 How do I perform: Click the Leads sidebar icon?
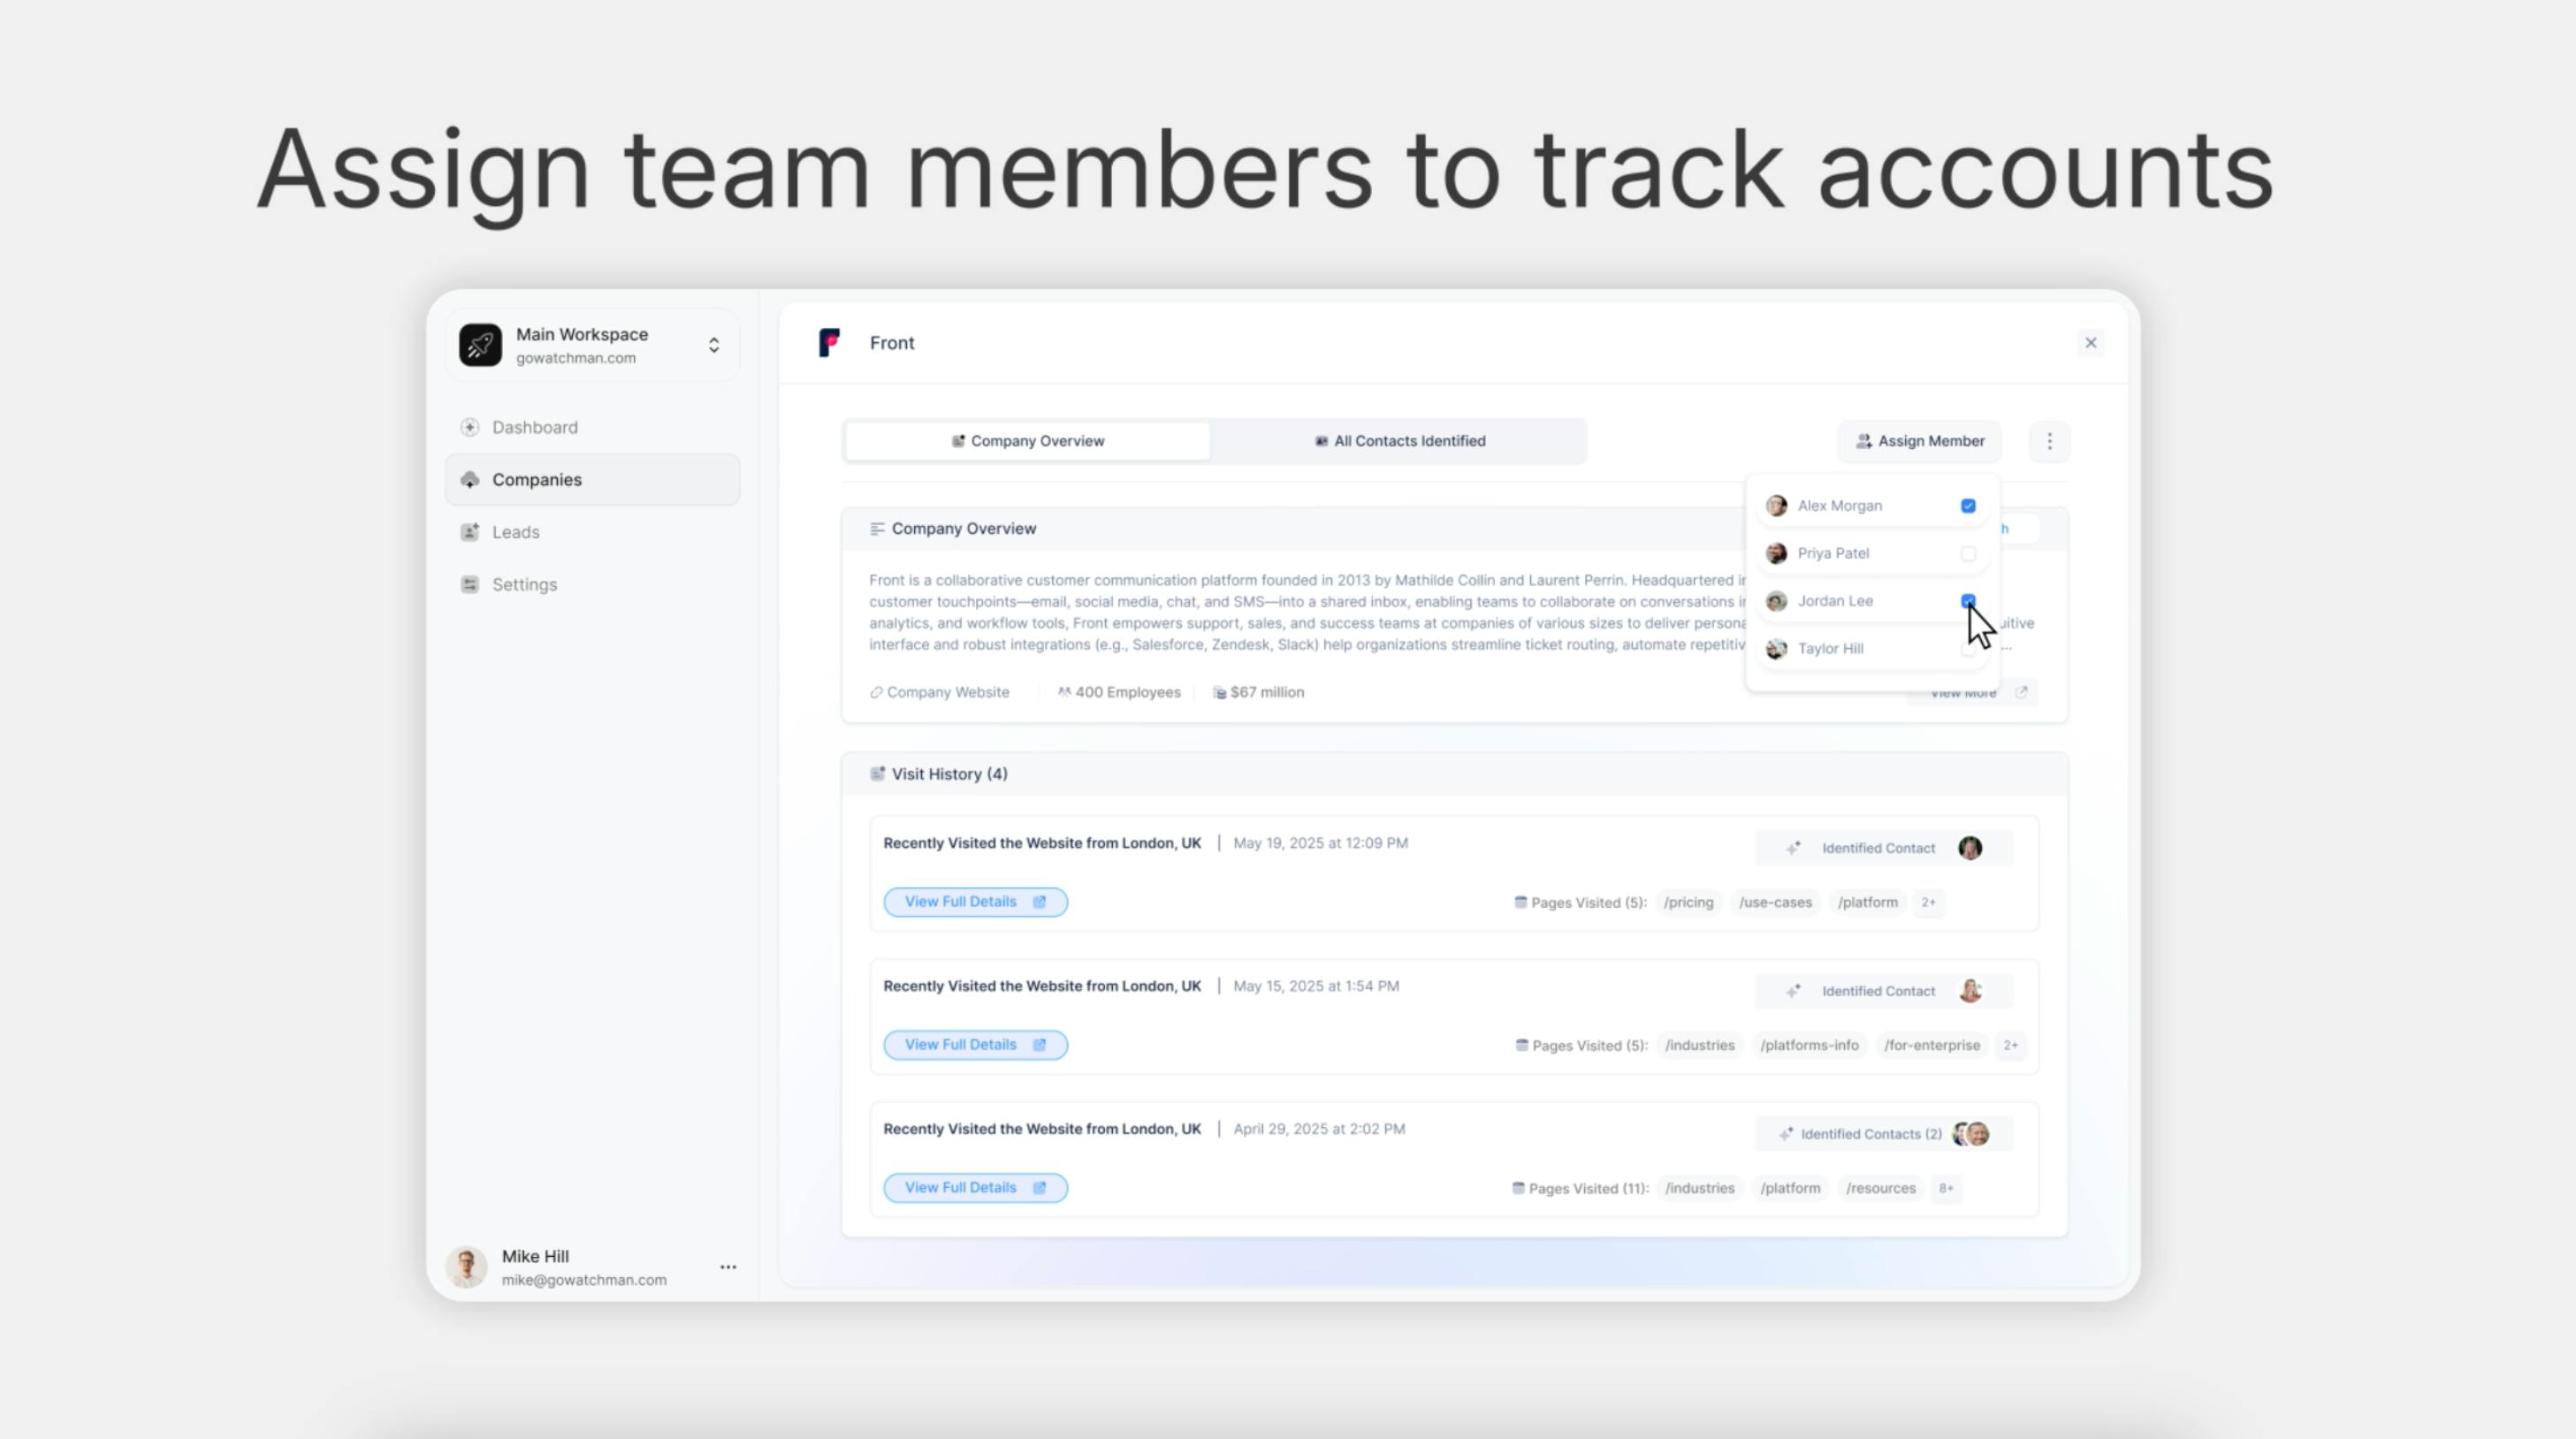pos(469,532)
